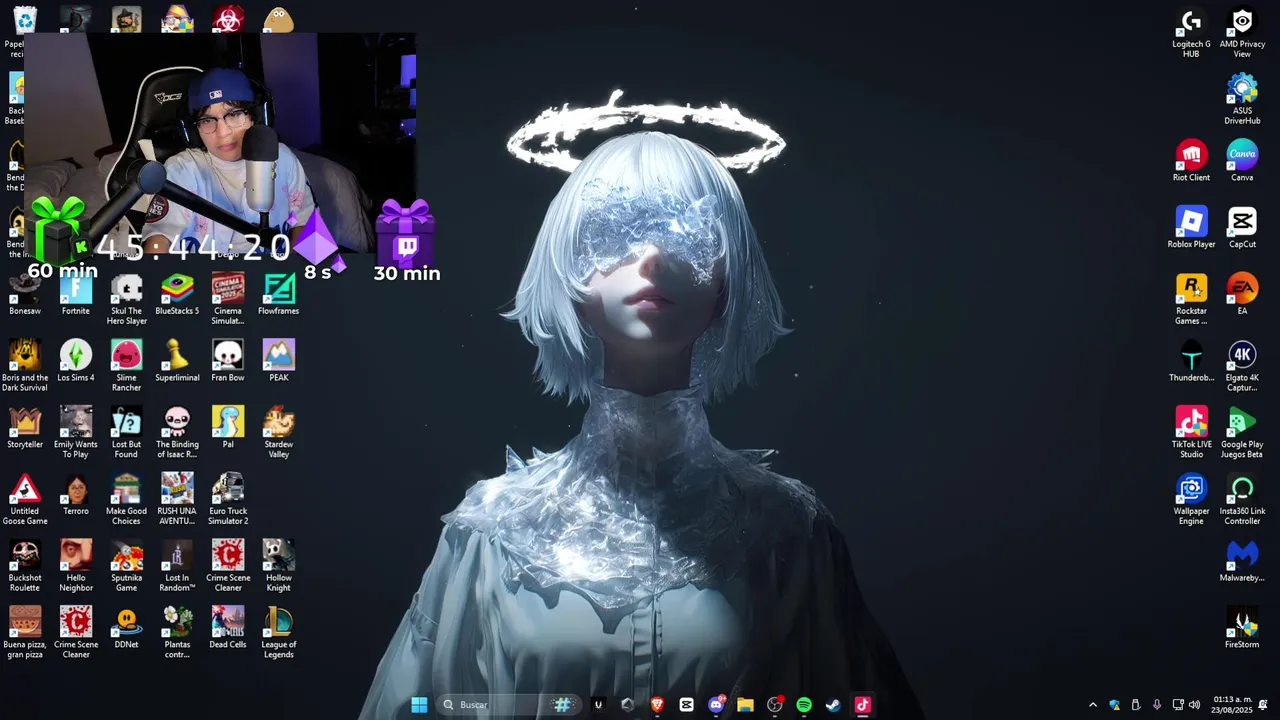The height and width of the screenshot is (720, 1280).
Task: Launch Emily Wants To Play shortcut
Action: (x=75, y=433)
